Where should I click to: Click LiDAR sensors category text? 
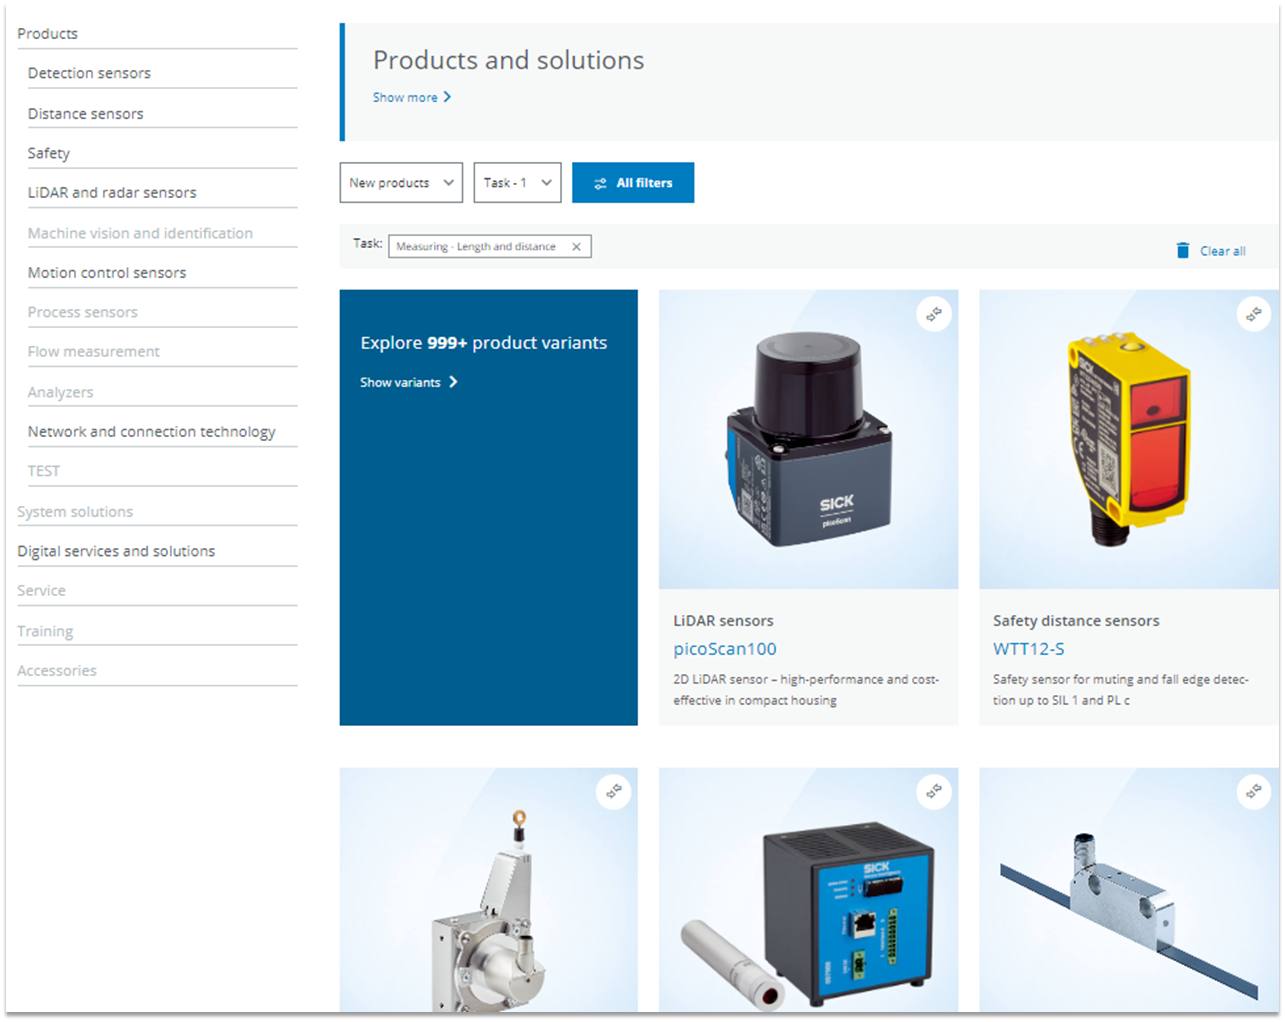(723, 621)
